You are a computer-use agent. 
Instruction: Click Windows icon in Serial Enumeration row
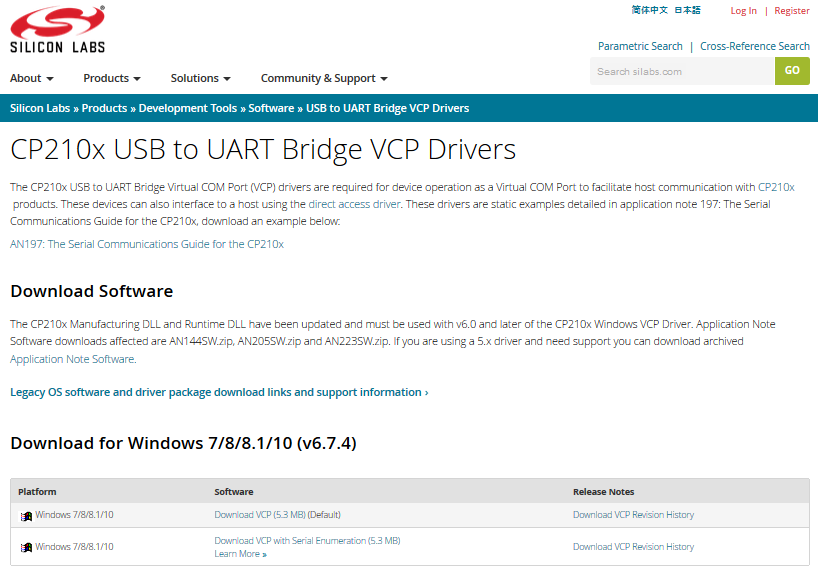click(26, 548)
